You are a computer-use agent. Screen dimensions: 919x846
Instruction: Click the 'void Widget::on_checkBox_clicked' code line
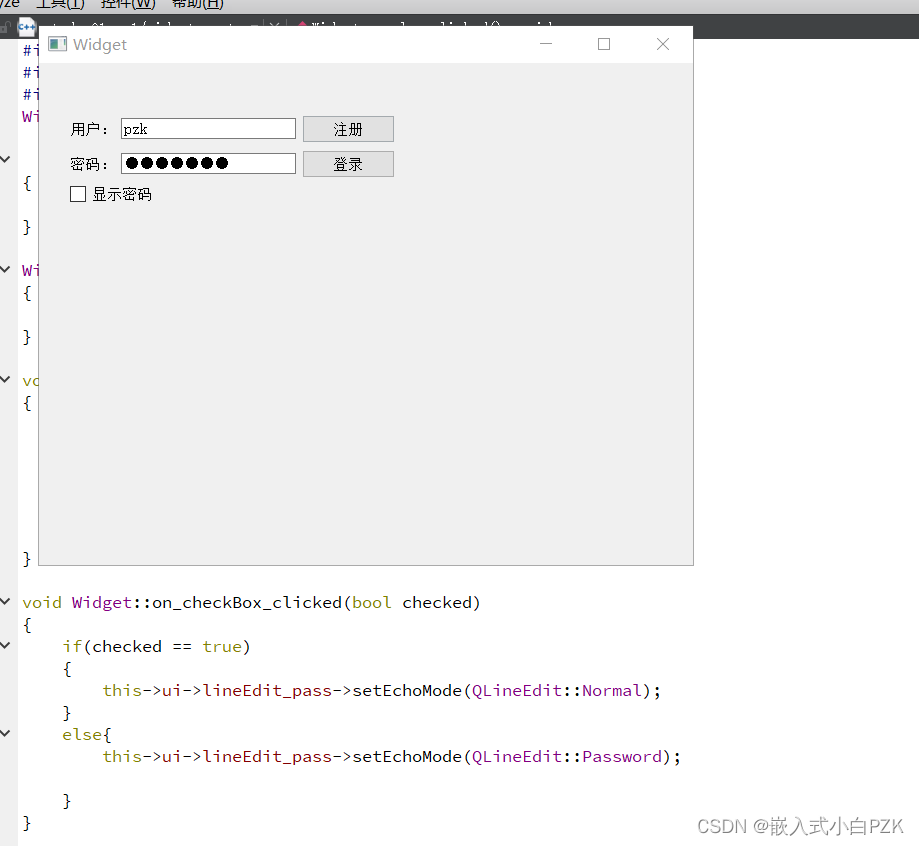[x=251, y=603]
